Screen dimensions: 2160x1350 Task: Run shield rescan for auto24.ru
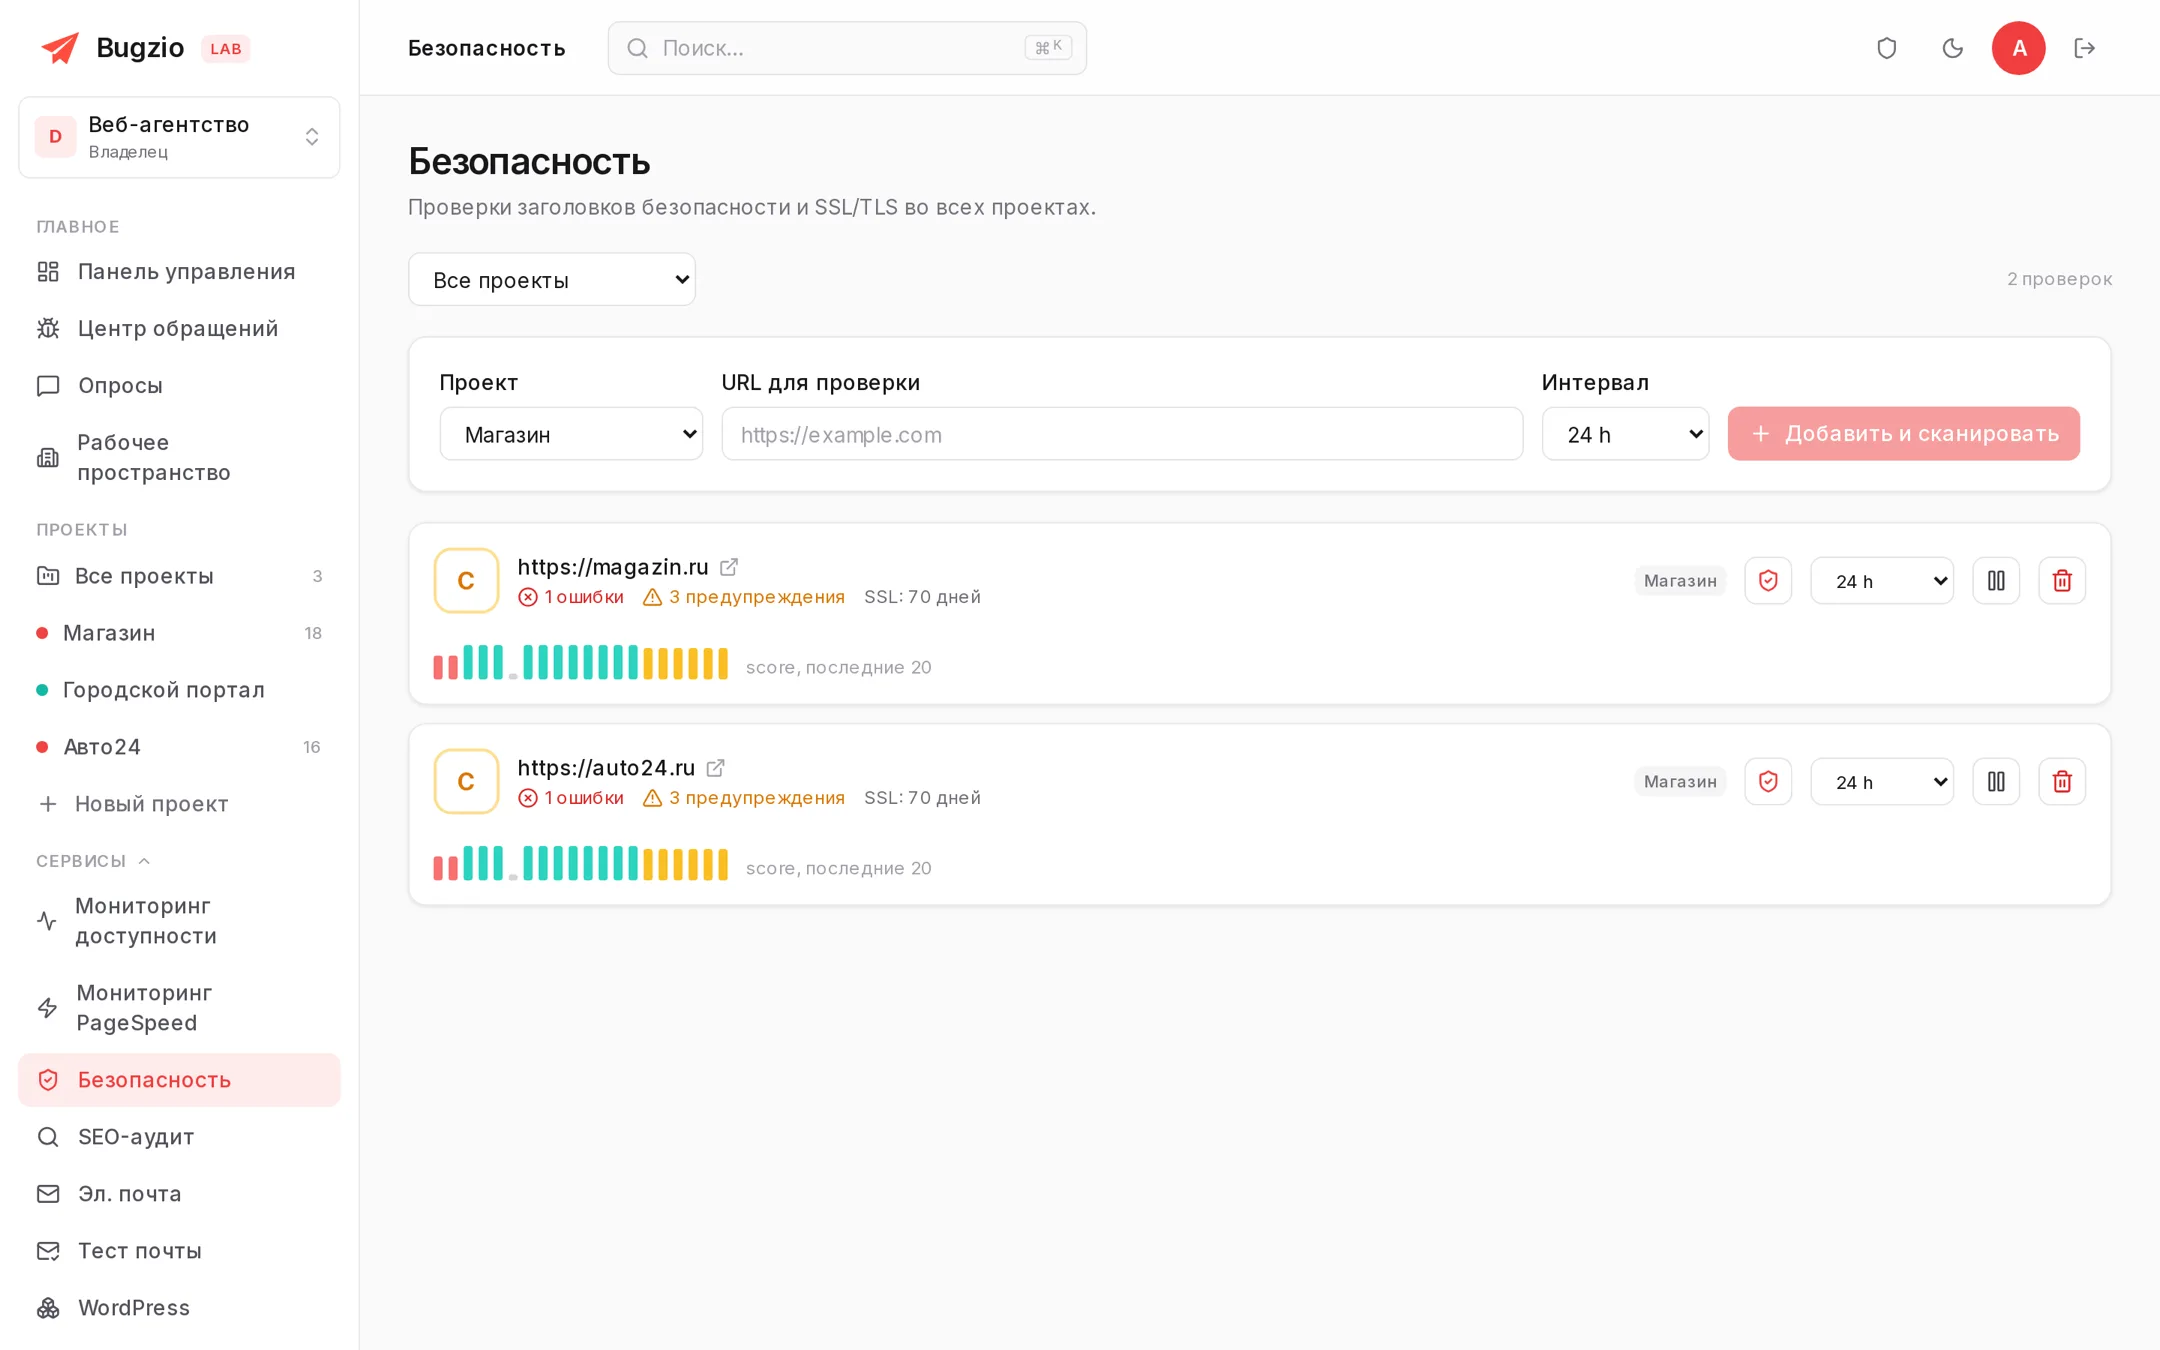[x=1768, y=782]
